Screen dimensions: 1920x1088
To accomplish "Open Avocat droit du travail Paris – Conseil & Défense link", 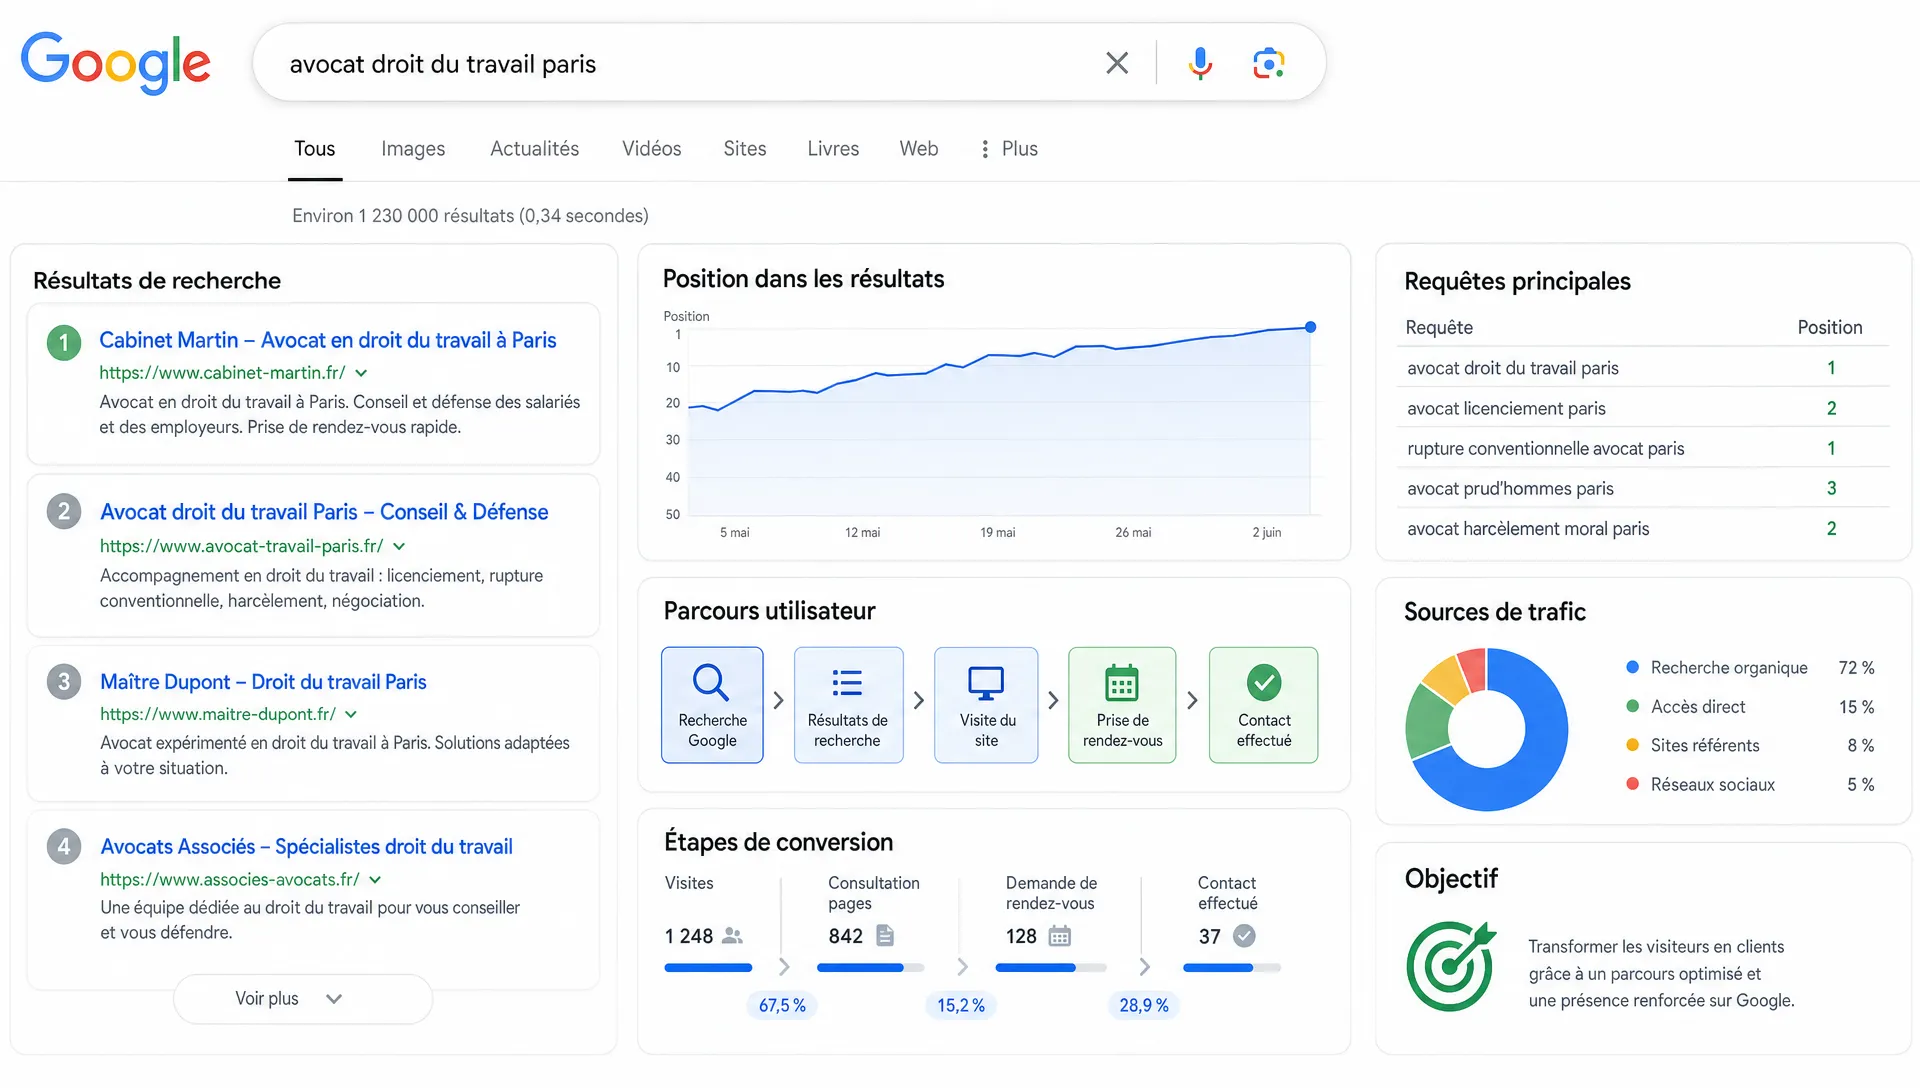I will click(324, 512).
